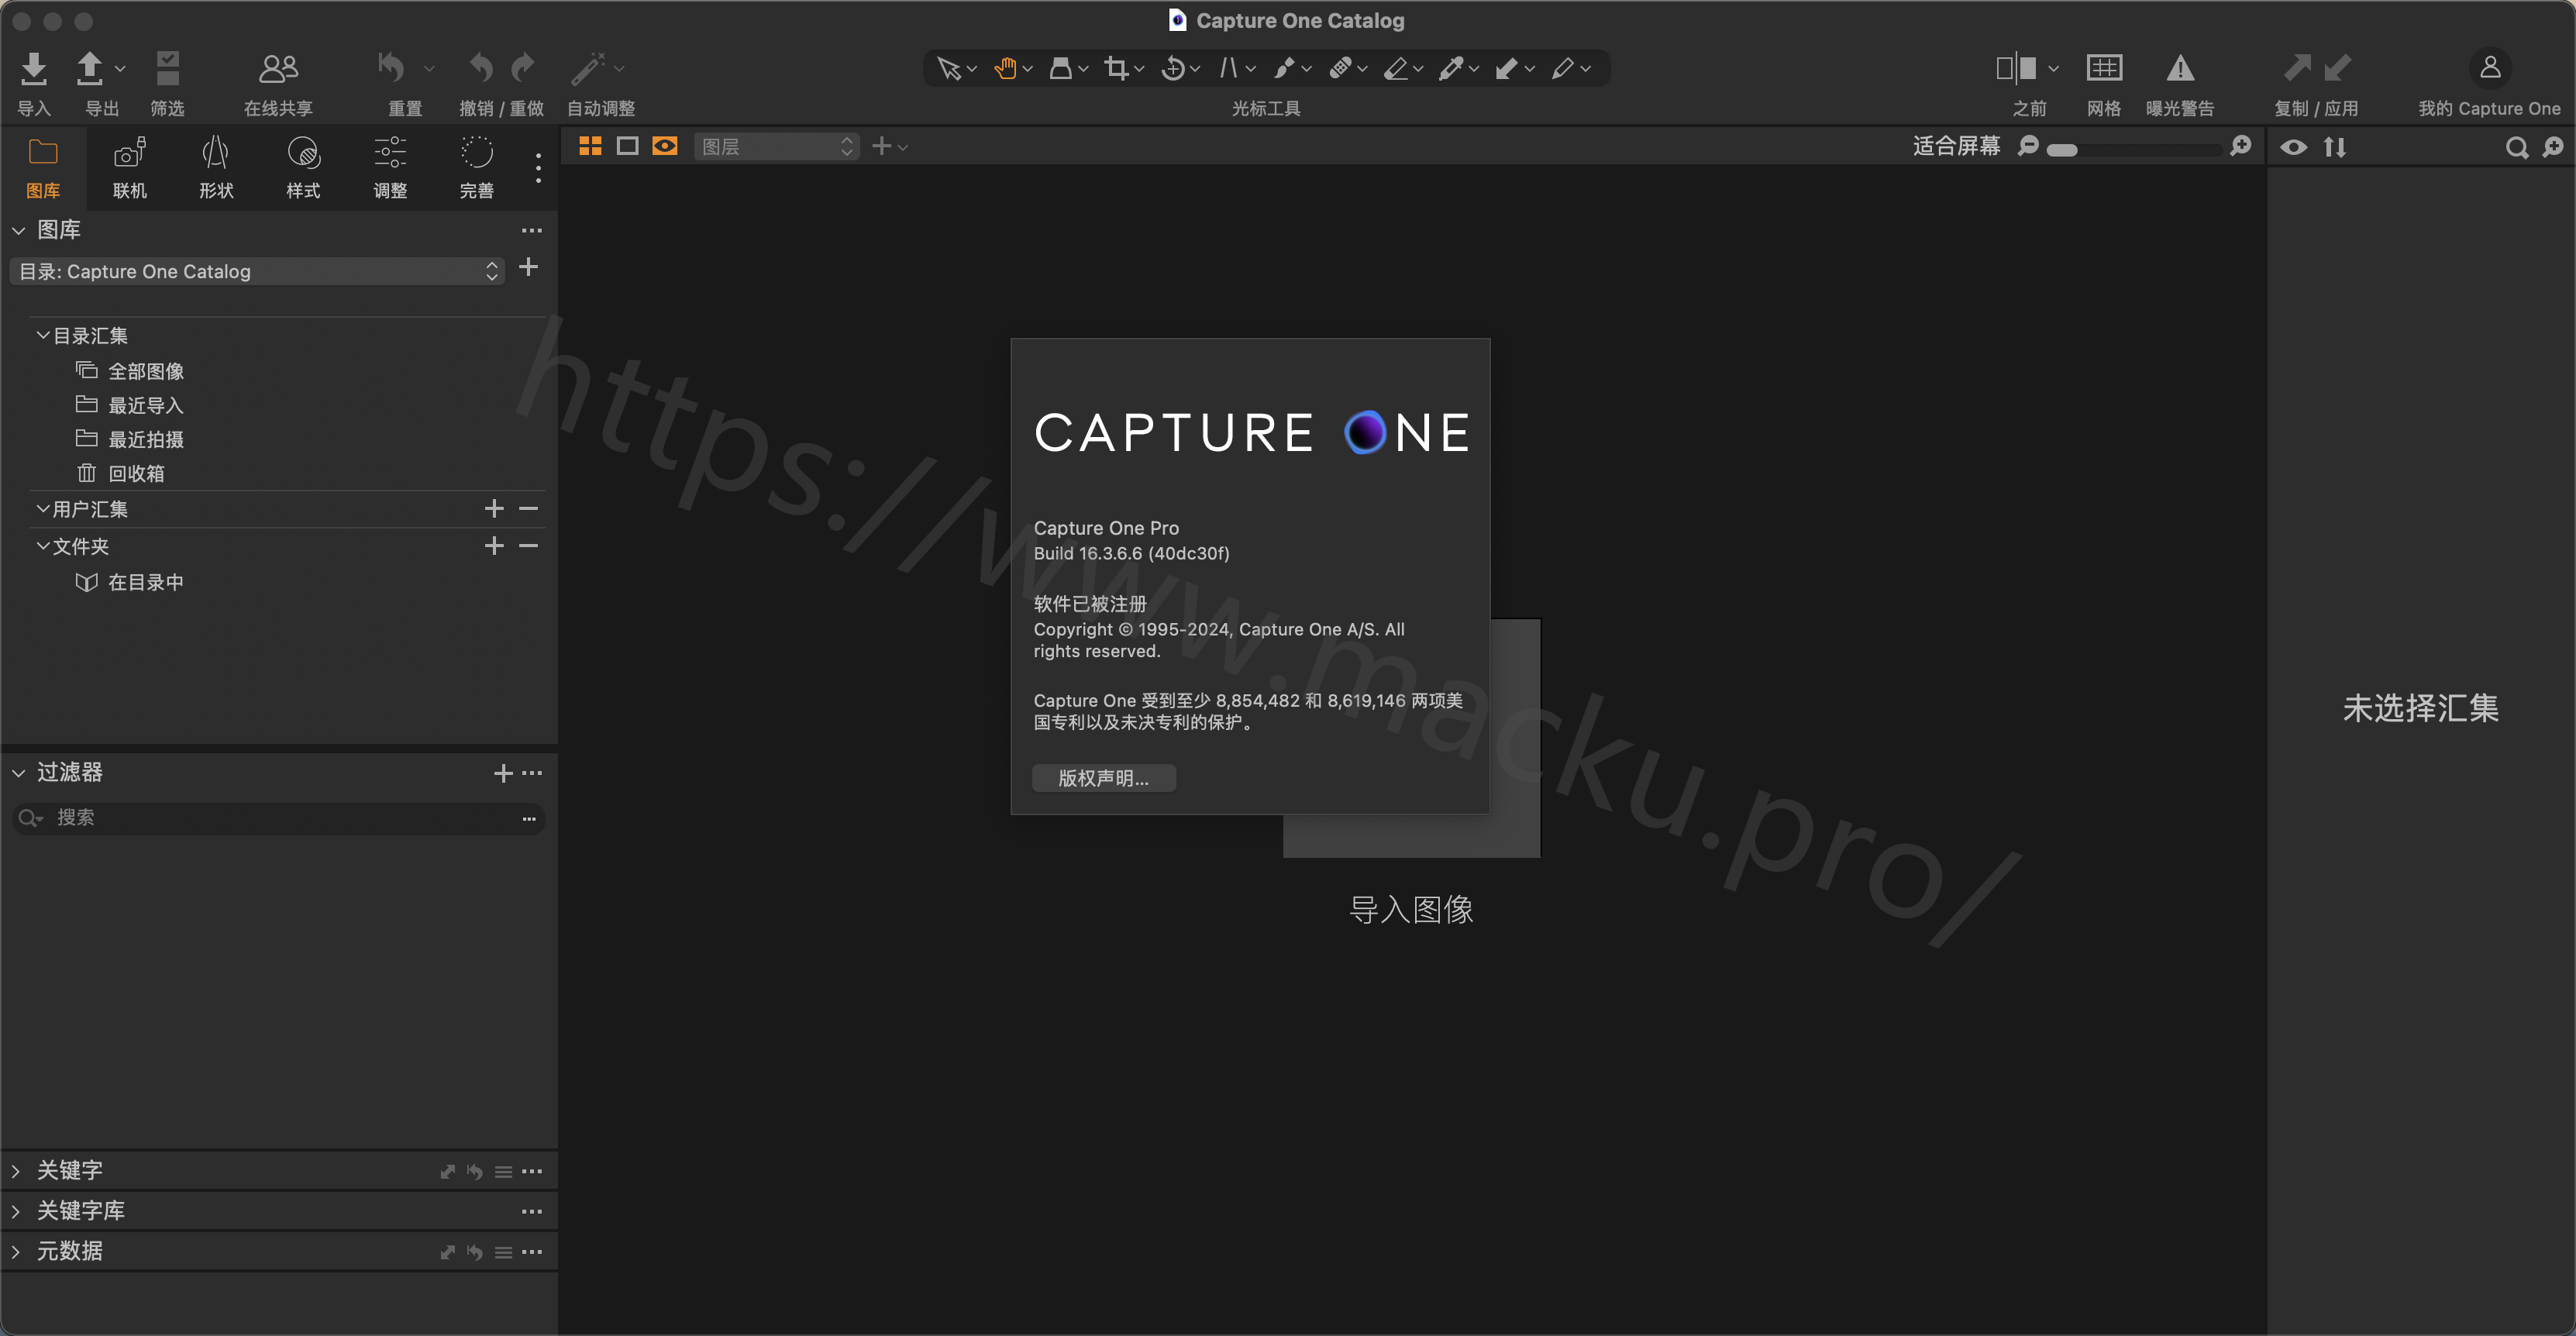This screenshot has width=2576, height=1336.
Task: Click the Import (导入) toolbar icon
Action: click(33, 69)
